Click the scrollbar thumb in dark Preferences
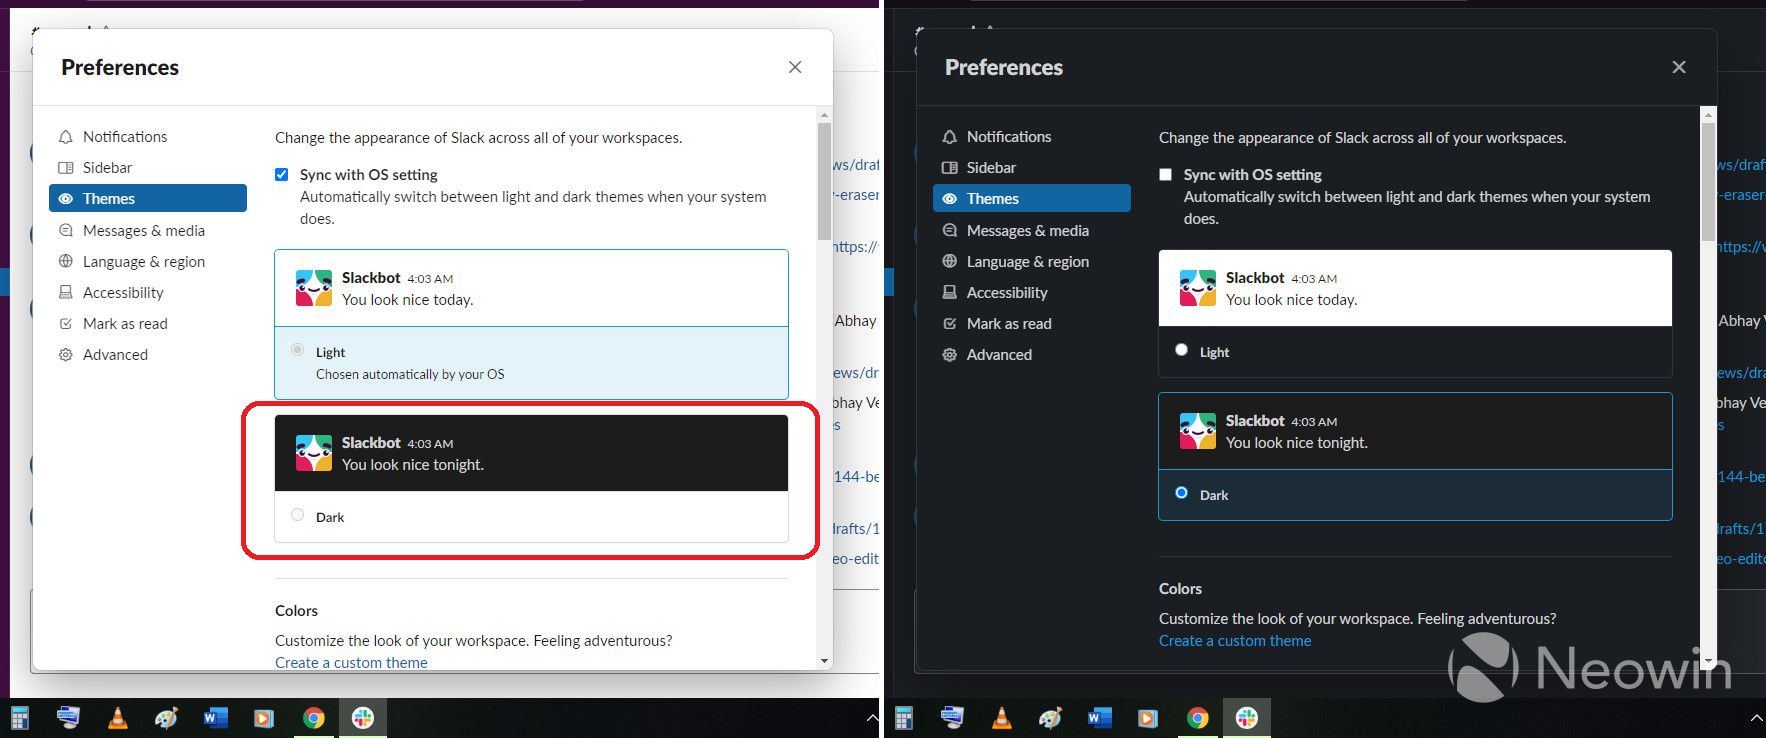The width and height of the screenshot is (1766, 738). click(1708, 181)
